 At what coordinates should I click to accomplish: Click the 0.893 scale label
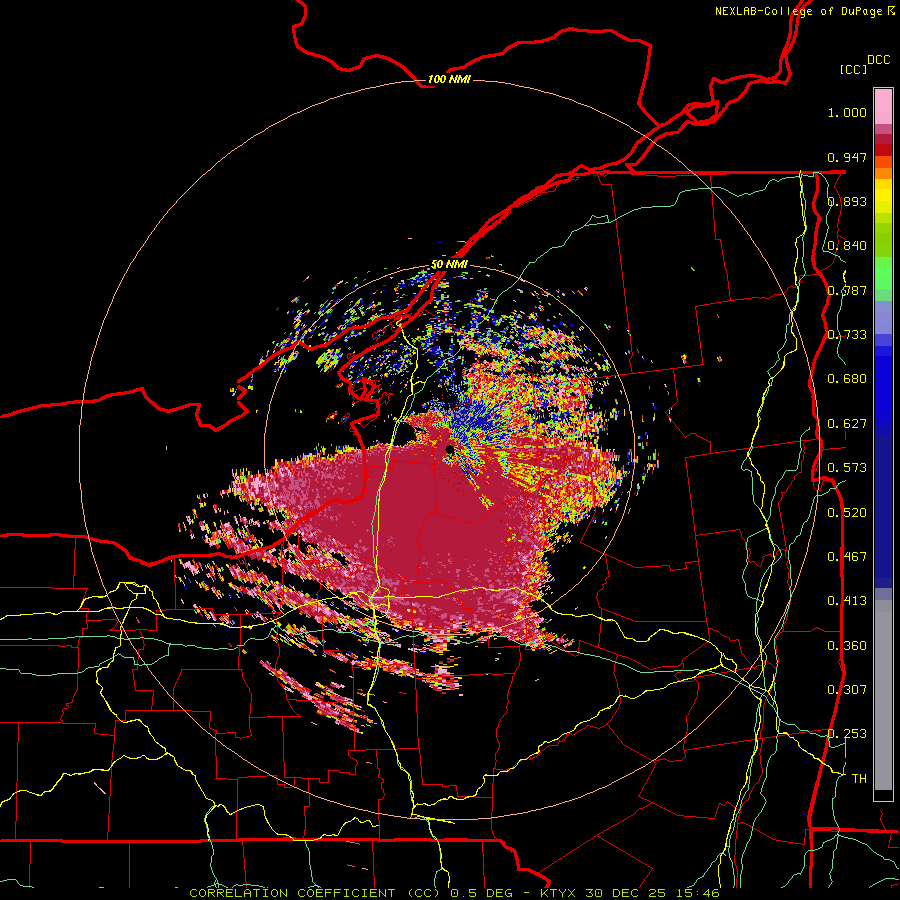[847, 201]
